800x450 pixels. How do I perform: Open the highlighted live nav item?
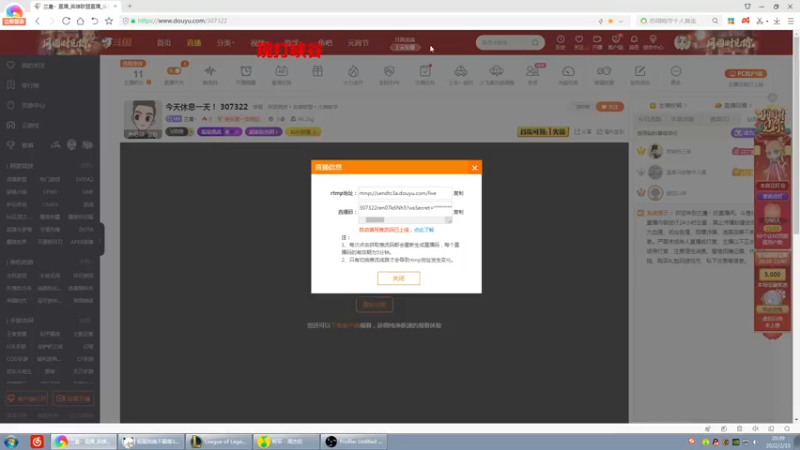click(x=194, y=43)
